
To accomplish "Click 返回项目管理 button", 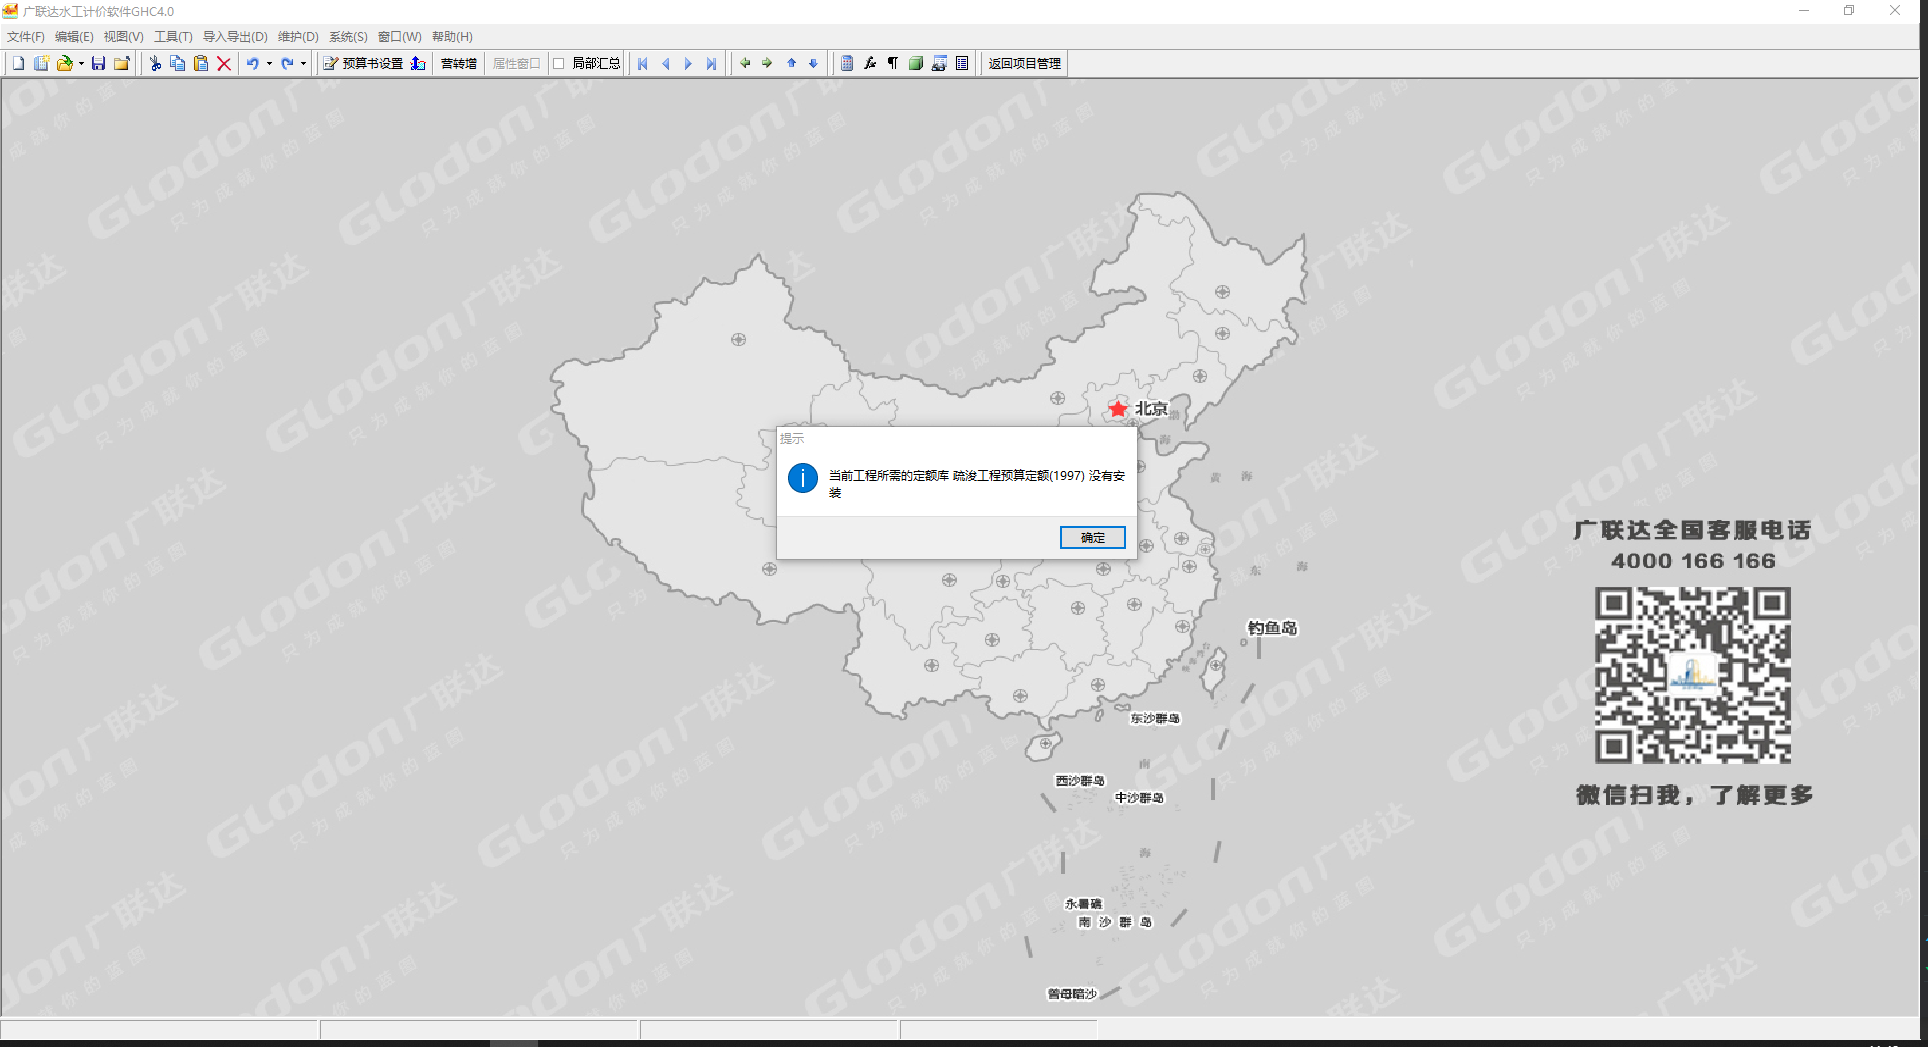I will click(1025, 63).
